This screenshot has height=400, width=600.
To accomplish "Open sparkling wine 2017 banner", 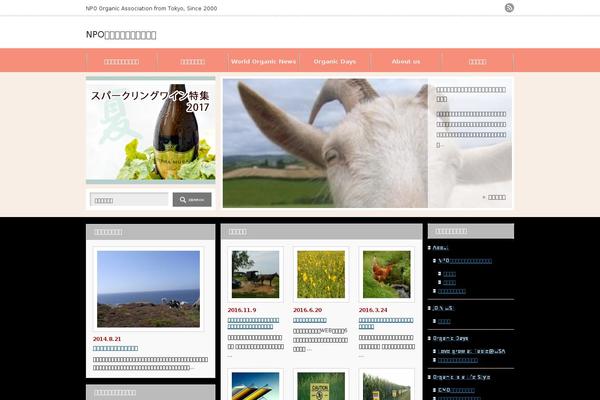I will point(151,130).
